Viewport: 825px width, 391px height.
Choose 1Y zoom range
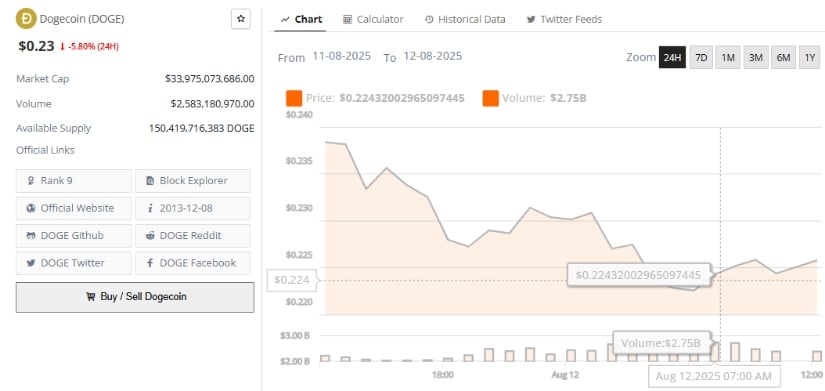810,57
